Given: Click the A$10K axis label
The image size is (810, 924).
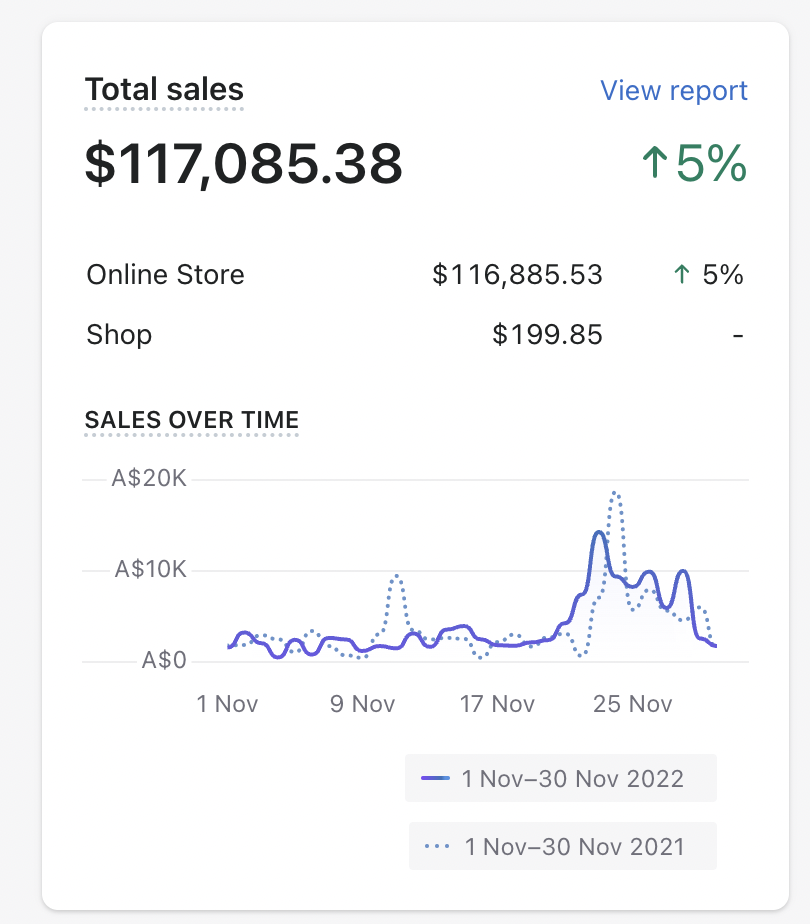Looking at the screenshot, I should [150, 570].
